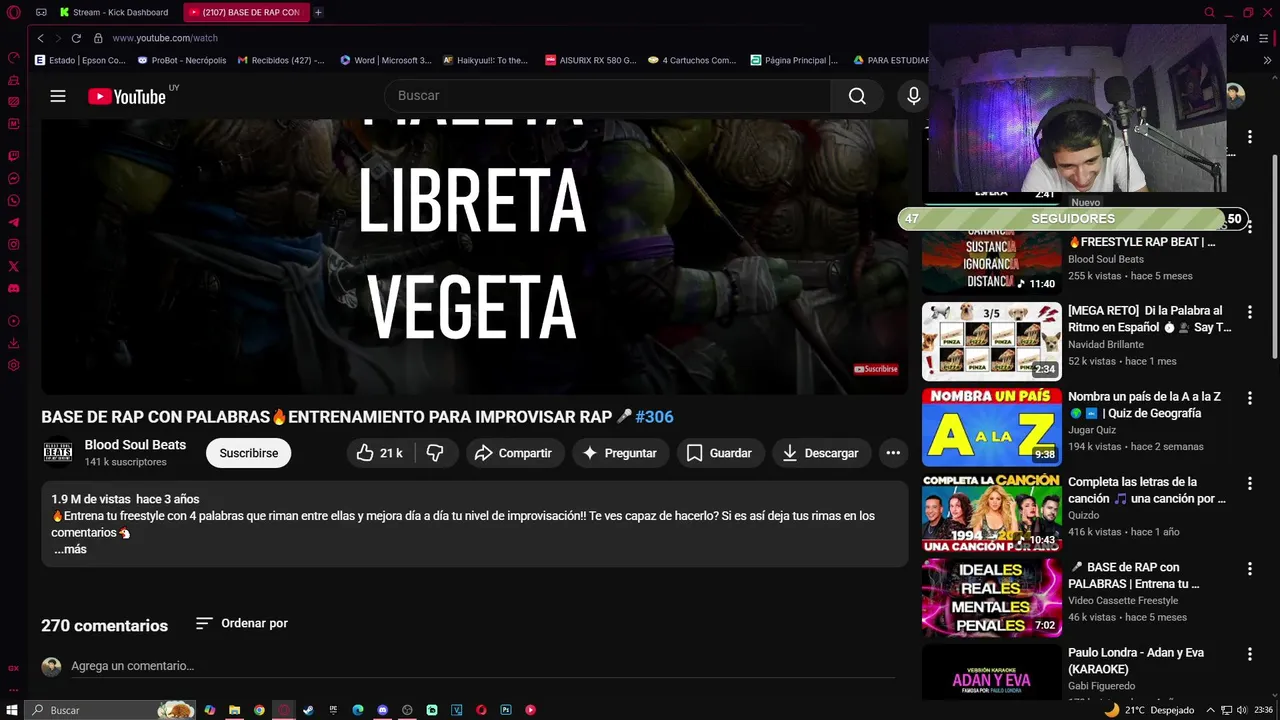This screenshot has width=1280, height=720.
Task: Open Messenger in Opera sidebar
Action: [x=13, y=178]
